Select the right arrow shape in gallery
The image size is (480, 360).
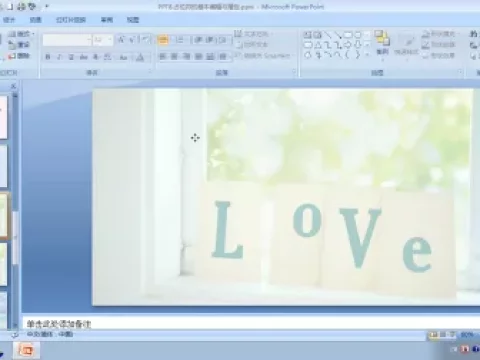348,45
